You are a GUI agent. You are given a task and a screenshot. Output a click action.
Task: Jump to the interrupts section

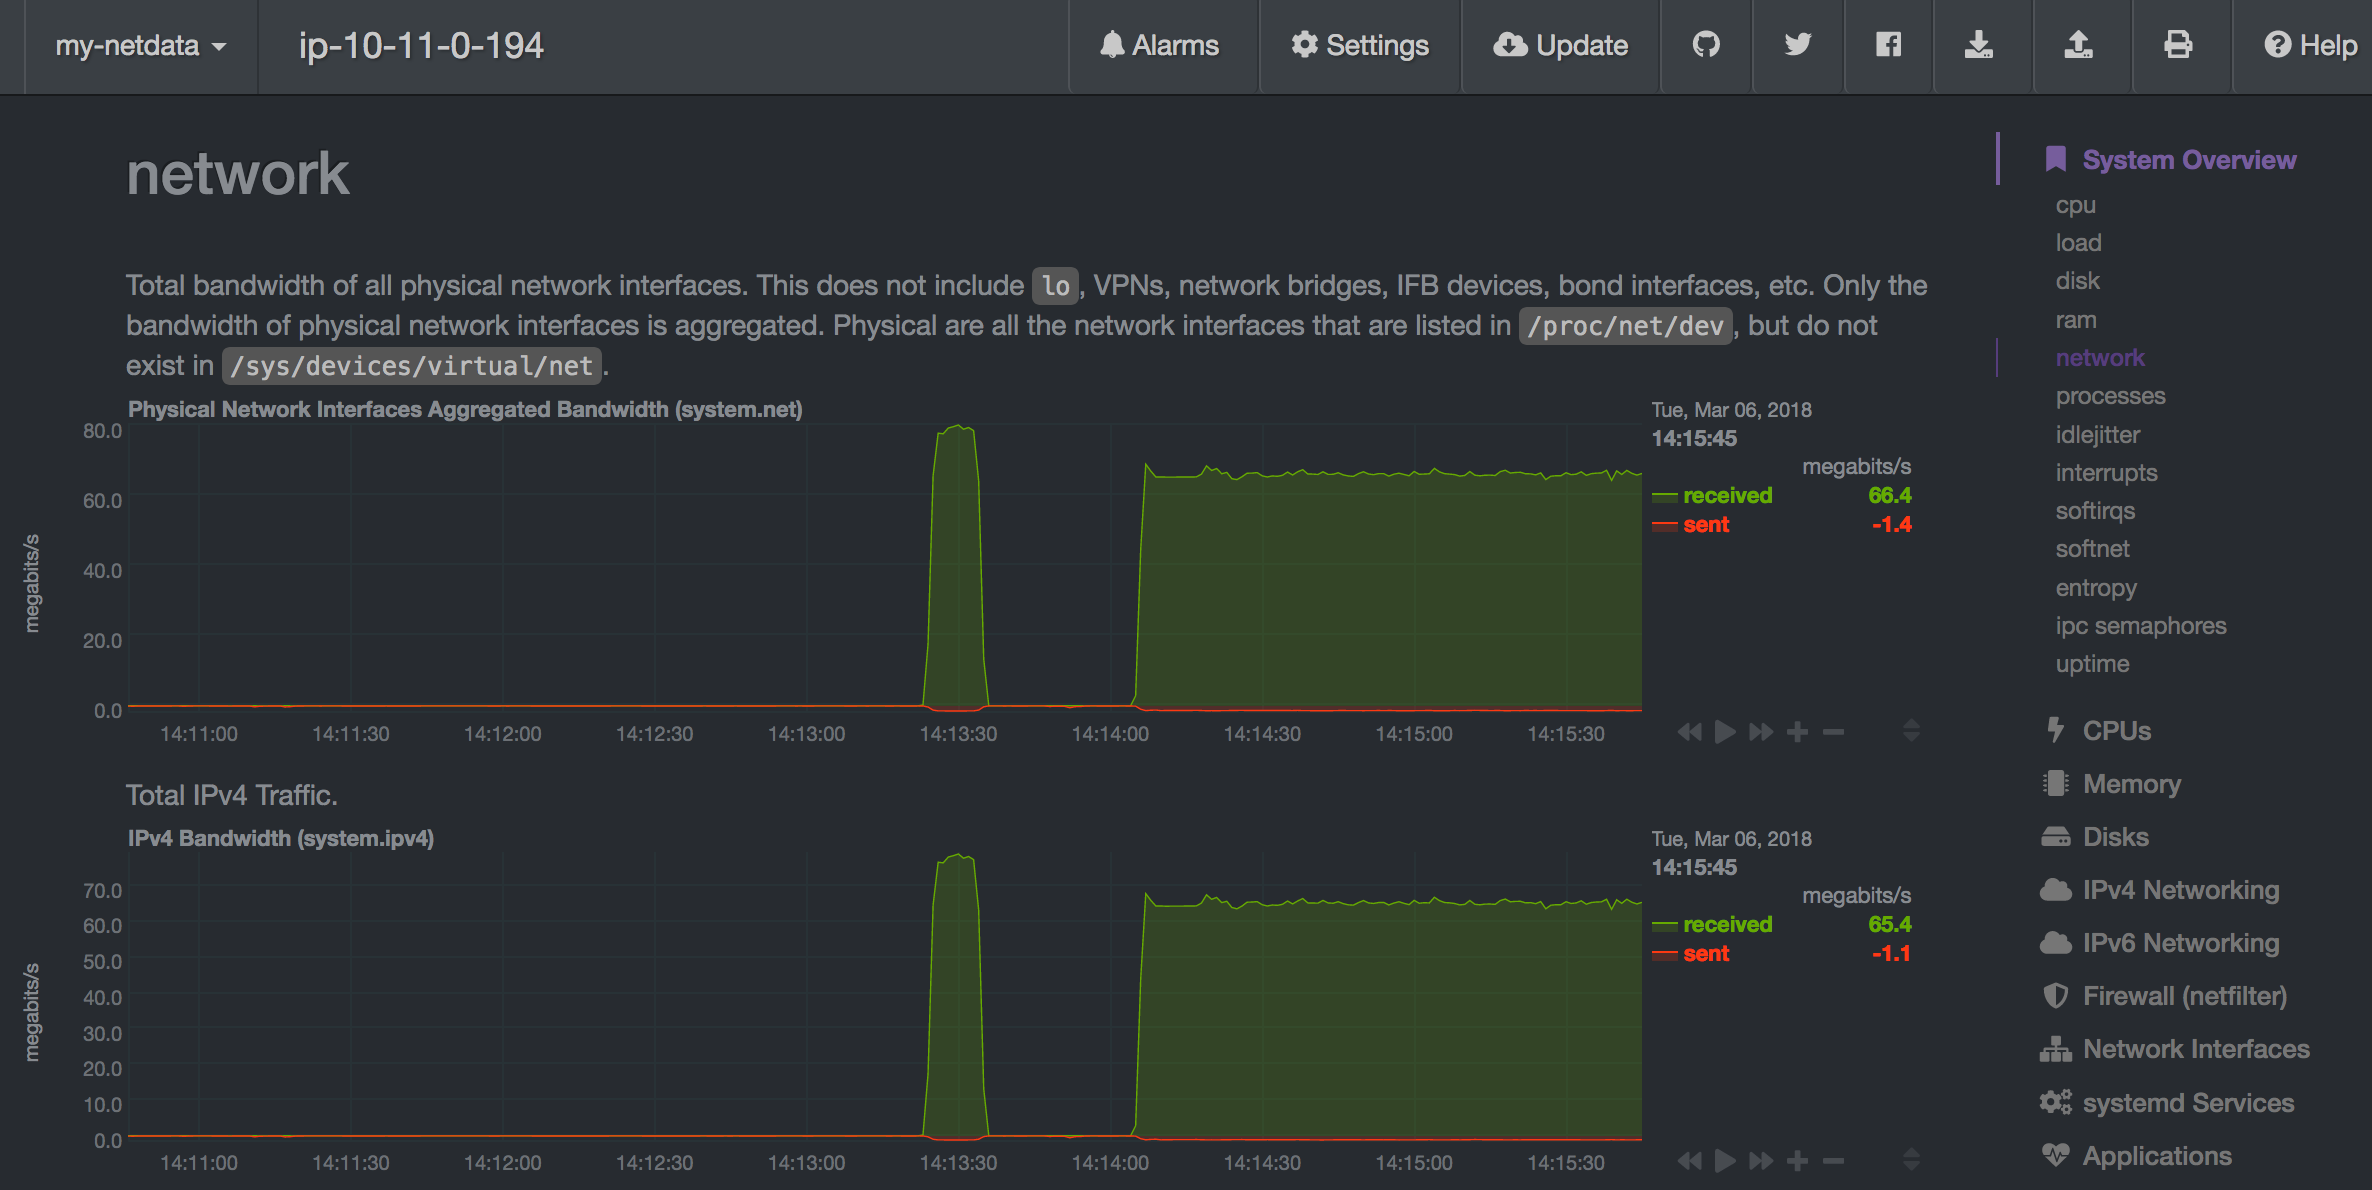tap(2106, 473)
